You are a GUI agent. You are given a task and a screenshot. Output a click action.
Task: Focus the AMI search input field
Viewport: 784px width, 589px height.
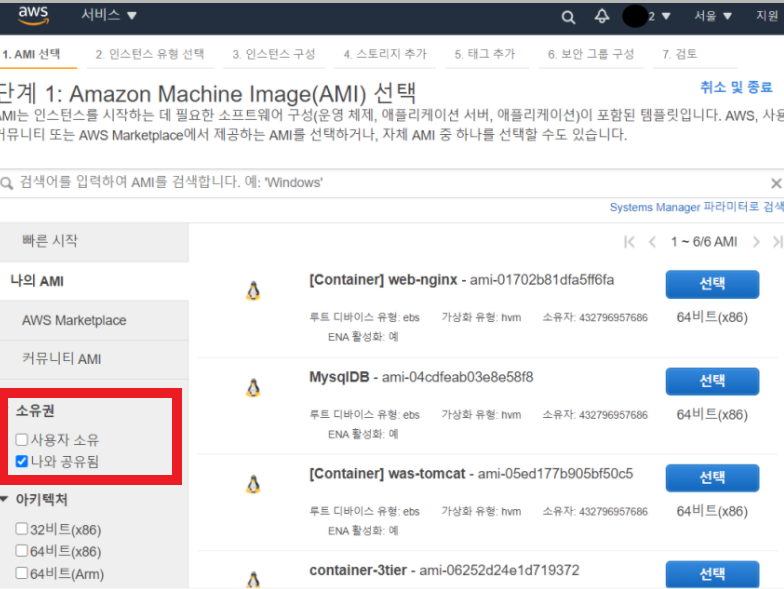390,183
